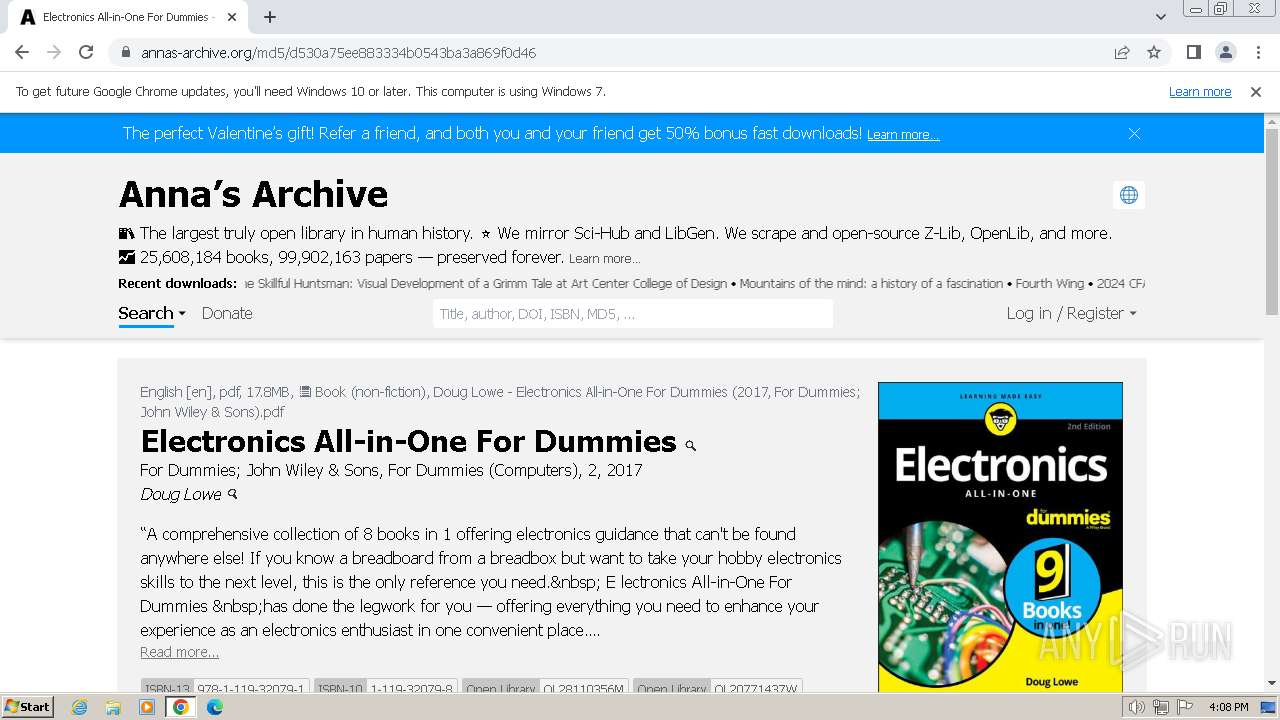Viewport: 1280px width, 720px height.
Task: Open the globe language selector
Action: (x=1129, y=195)
